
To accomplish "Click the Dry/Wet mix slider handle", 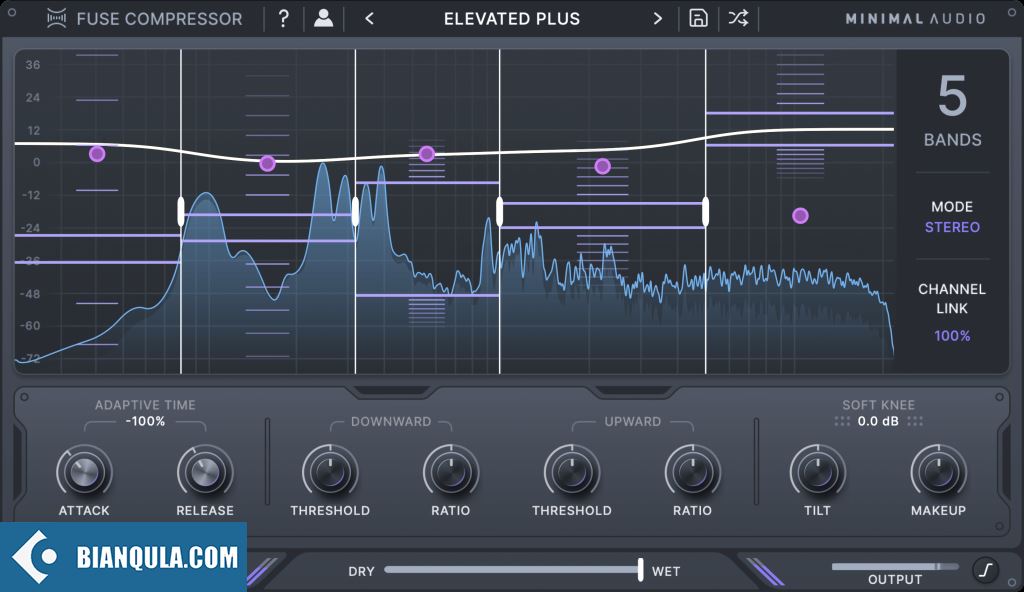I will click(x=640, y=570).
